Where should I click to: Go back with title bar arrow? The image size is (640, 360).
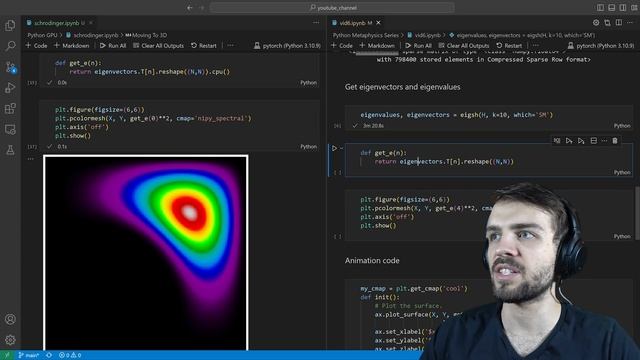point(190,7)
